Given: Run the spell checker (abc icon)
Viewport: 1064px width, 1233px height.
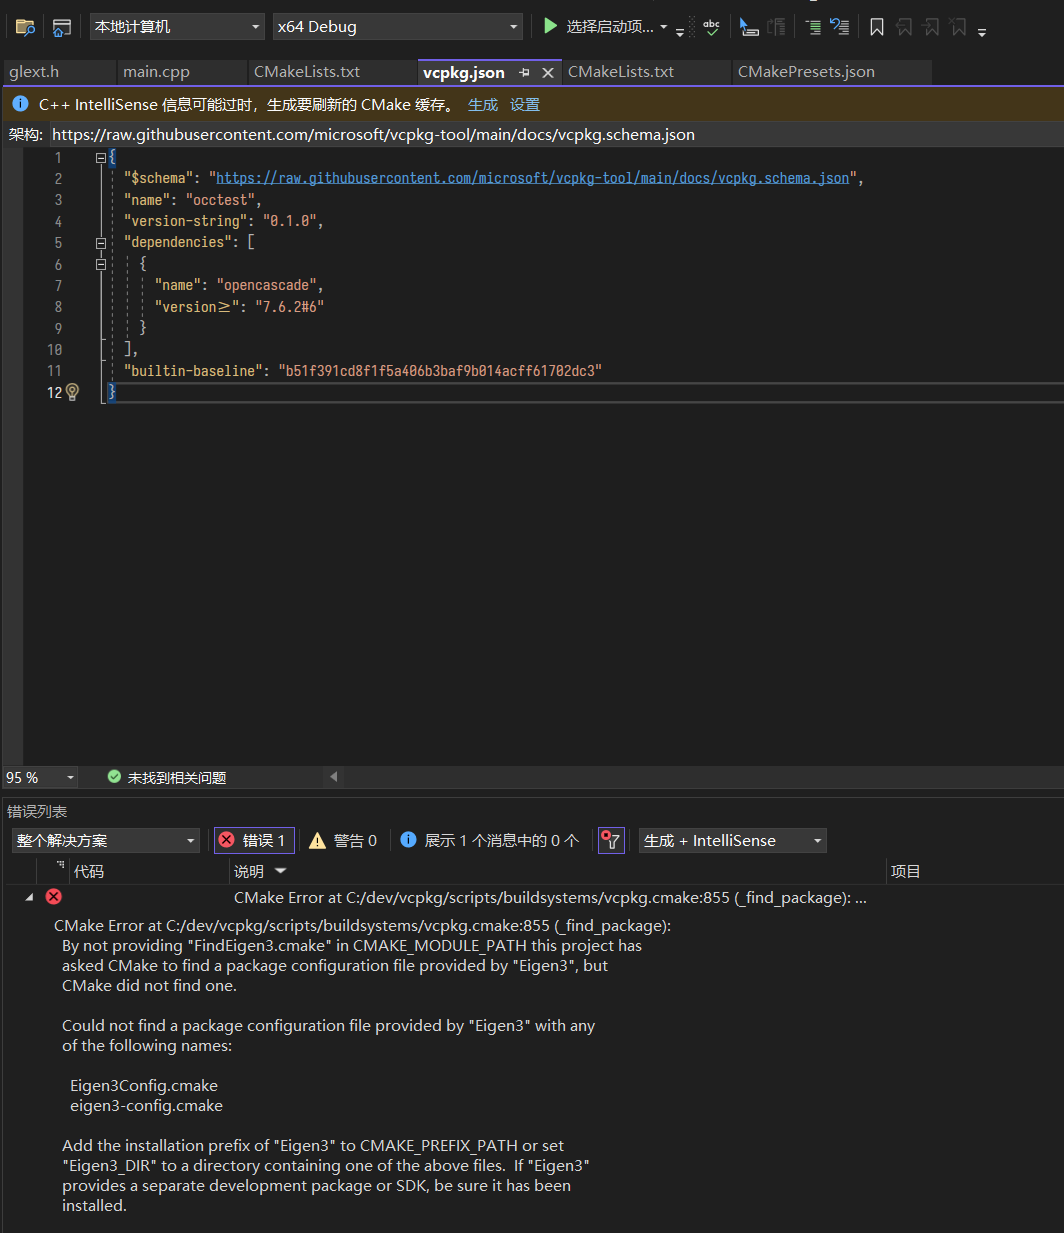Looking at the screenshot, I should click(711, 26).
